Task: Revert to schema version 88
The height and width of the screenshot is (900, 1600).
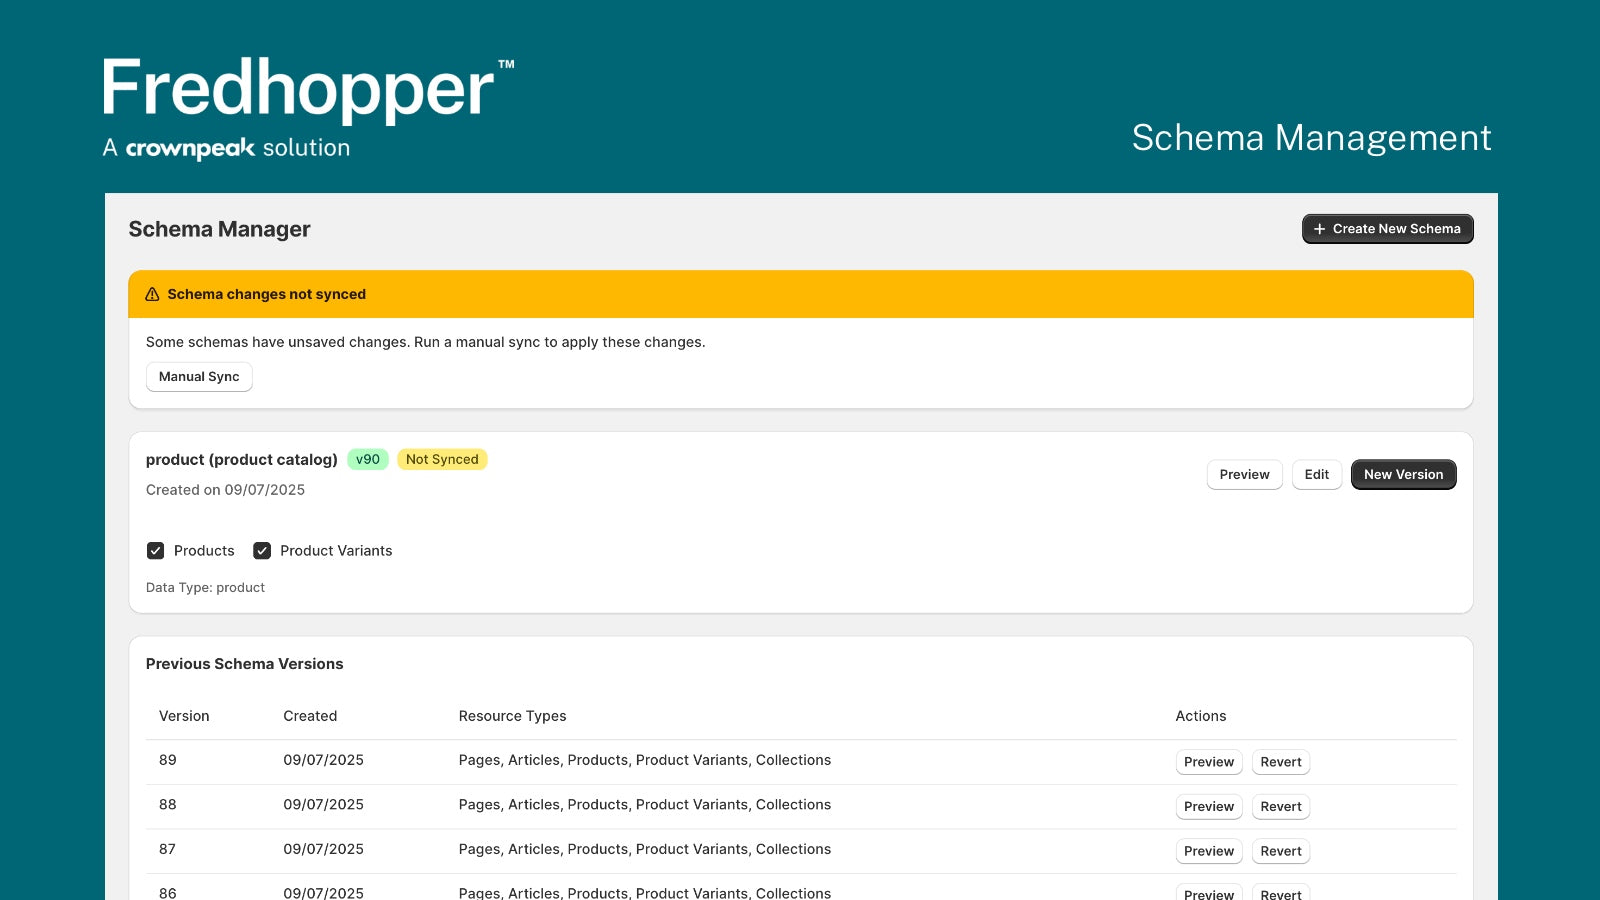Action: coord(1281,807)
